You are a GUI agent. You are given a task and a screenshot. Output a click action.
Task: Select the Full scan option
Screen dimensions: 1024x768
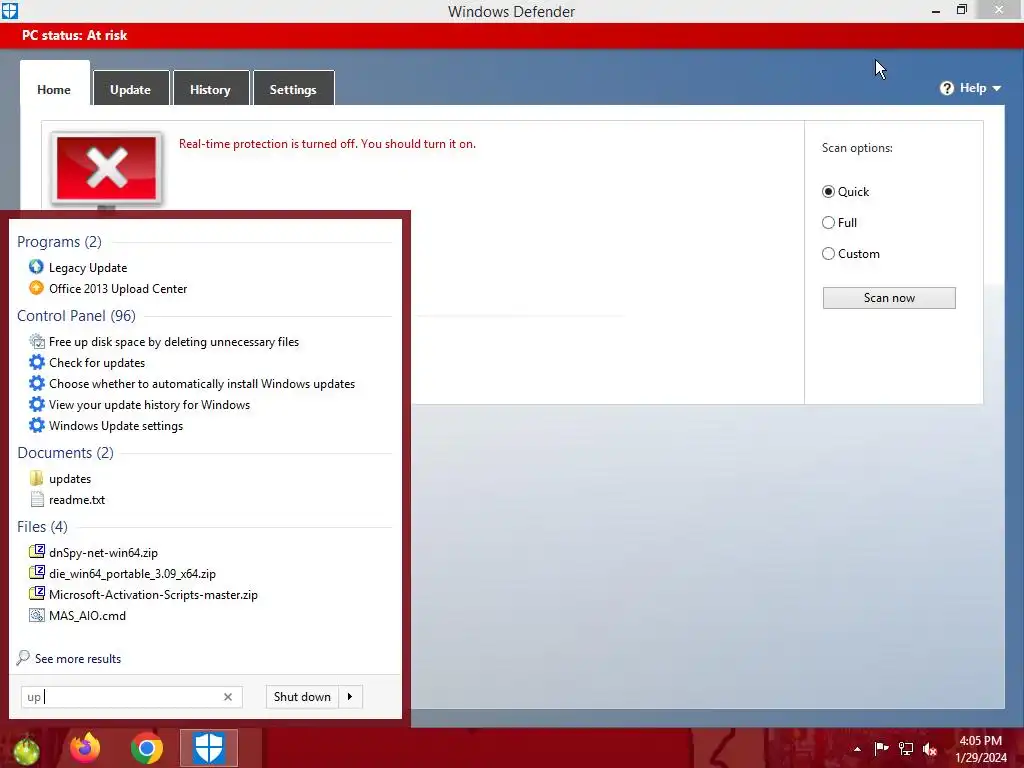coord(839,223)
